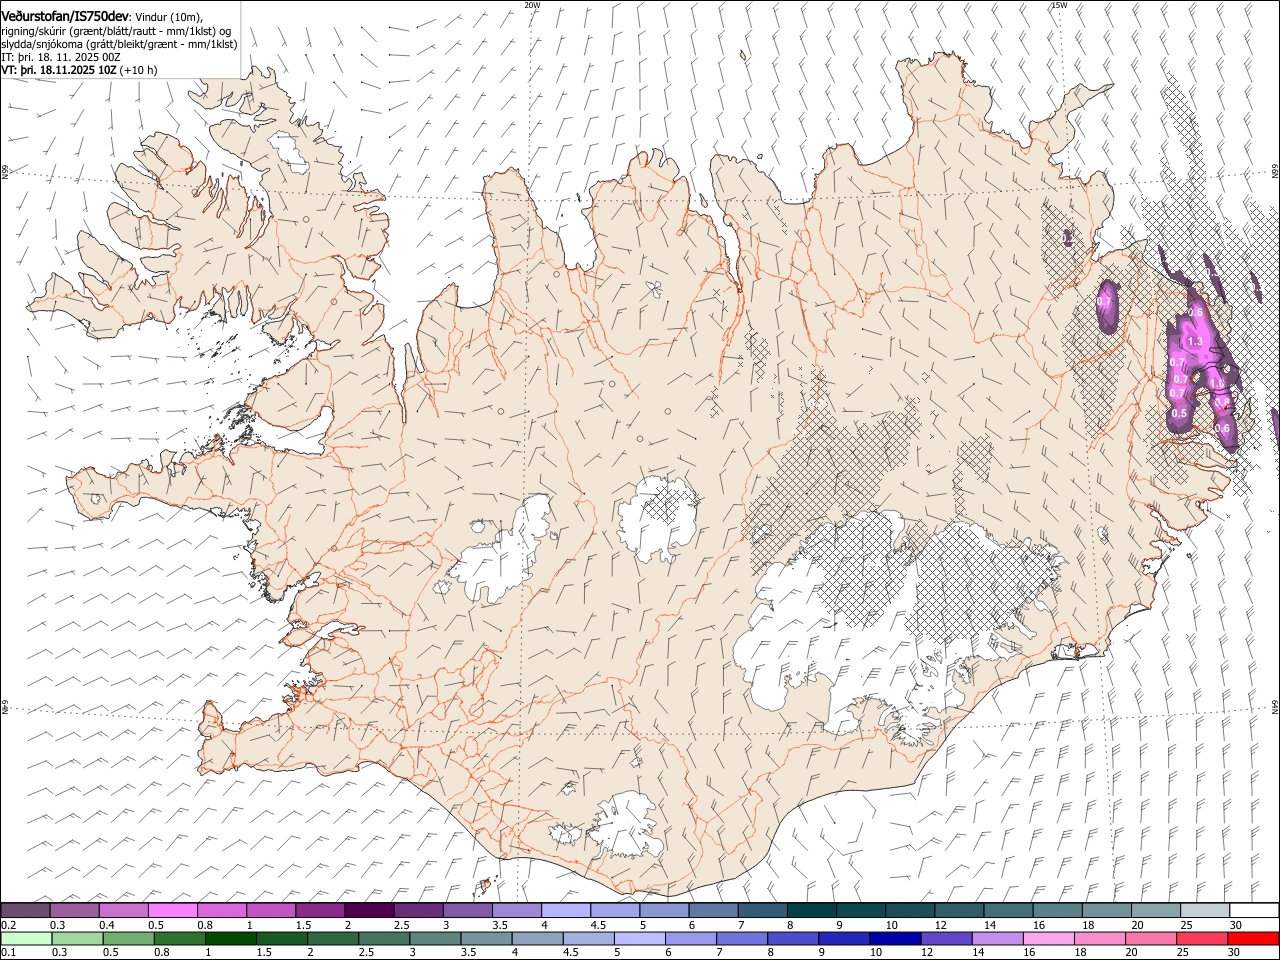Screen dimensions: 1280x960
Task: Pick the deep navy 10 rain legend swatch
Action: 895,939
